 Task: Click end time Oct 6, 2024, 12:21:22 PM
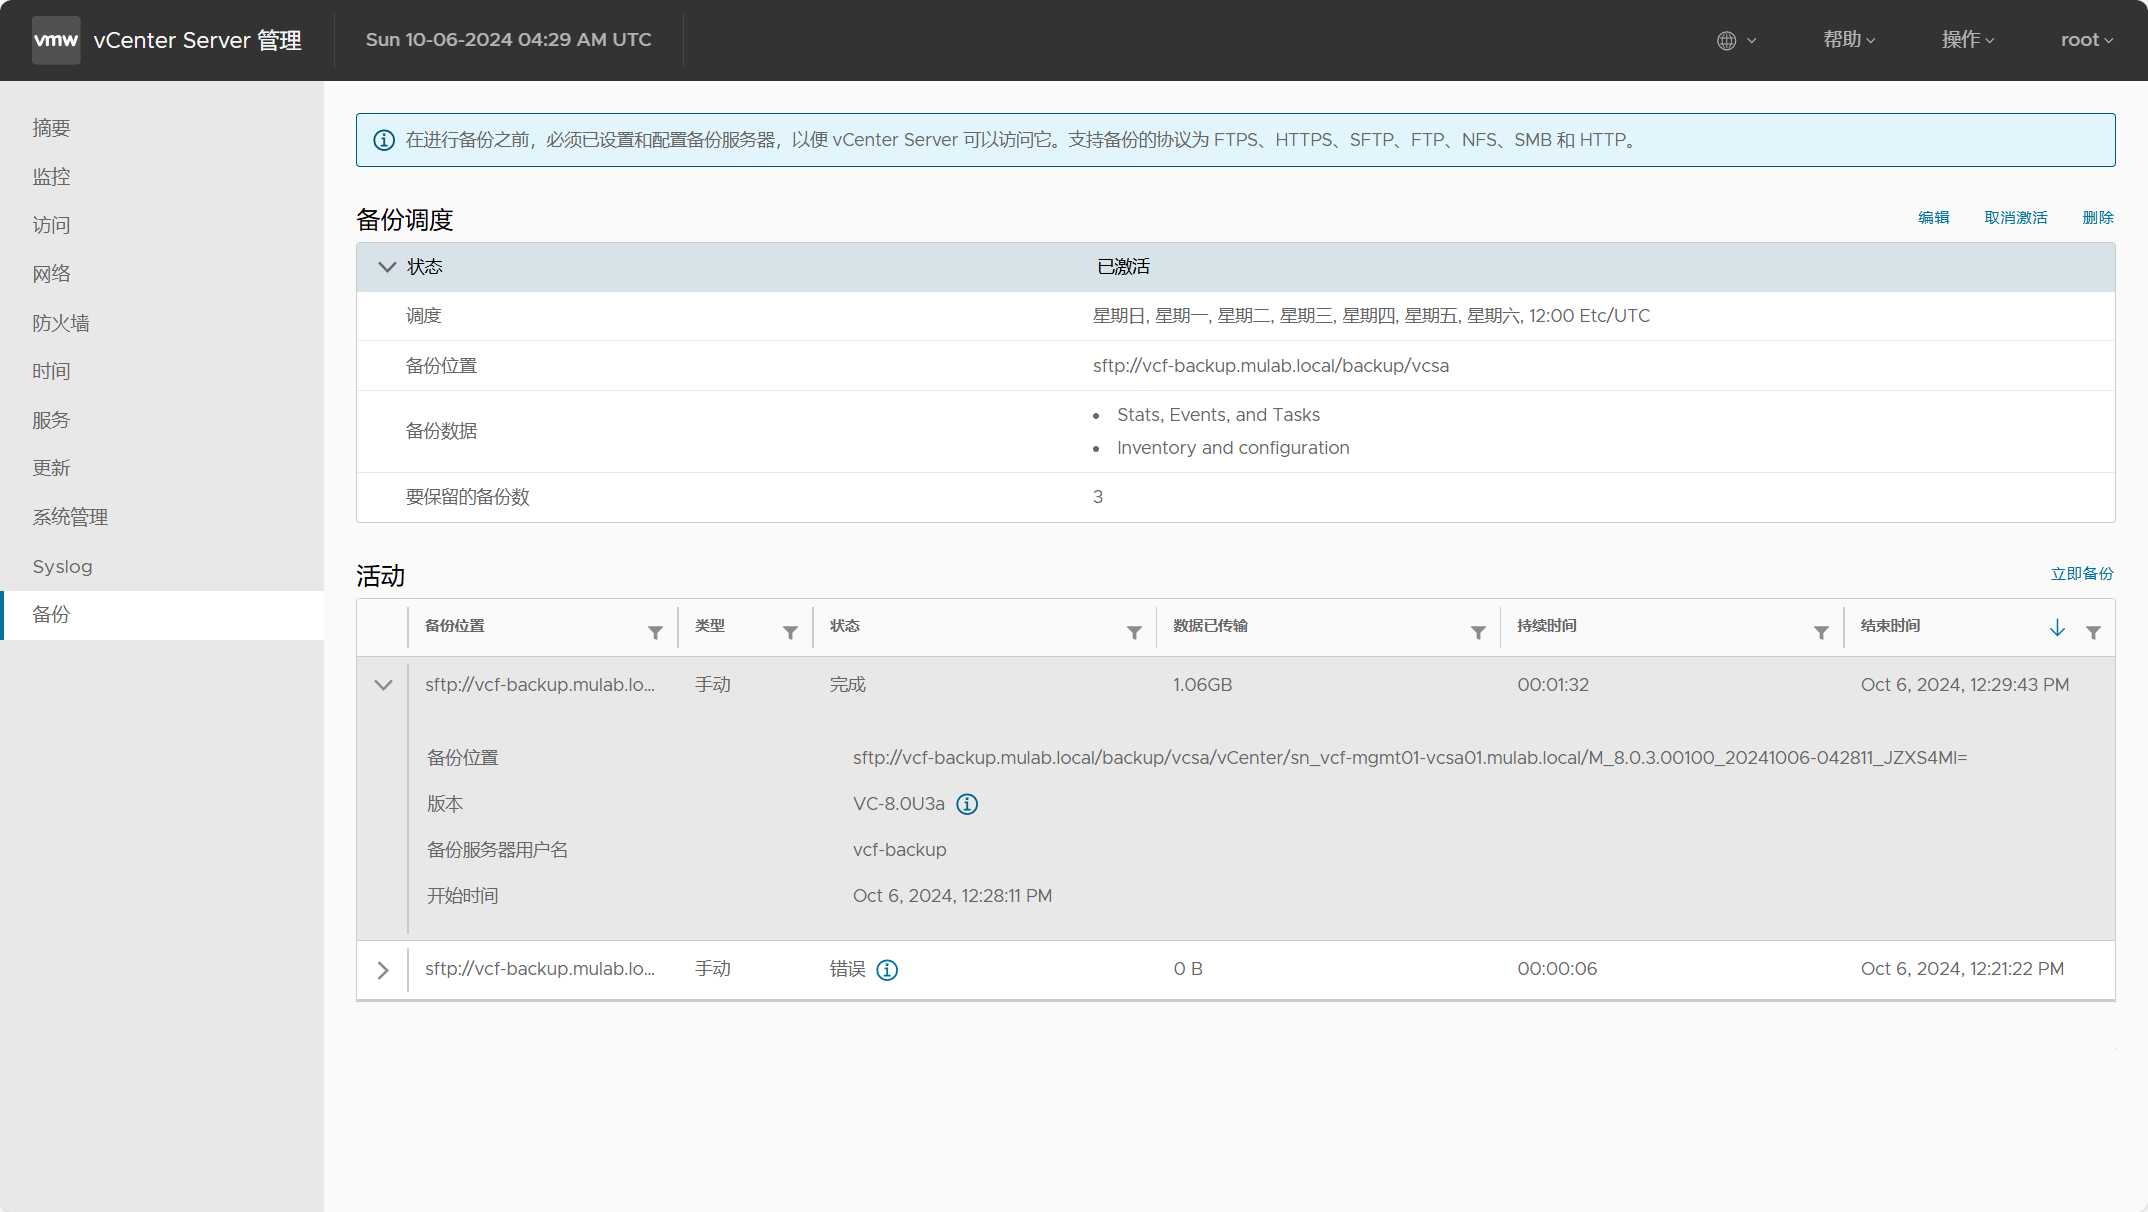(x=1962, y=969)
